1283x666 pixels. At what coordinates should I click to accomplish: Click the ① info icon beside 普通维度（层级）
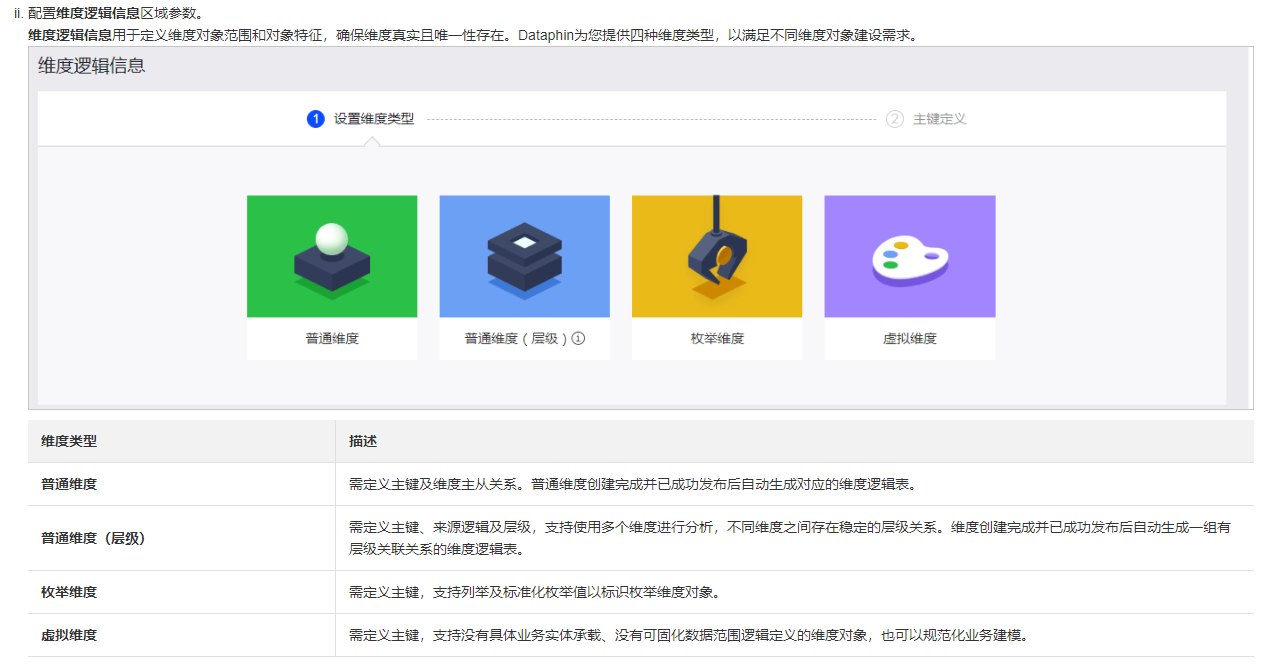[x=576, y=339]
